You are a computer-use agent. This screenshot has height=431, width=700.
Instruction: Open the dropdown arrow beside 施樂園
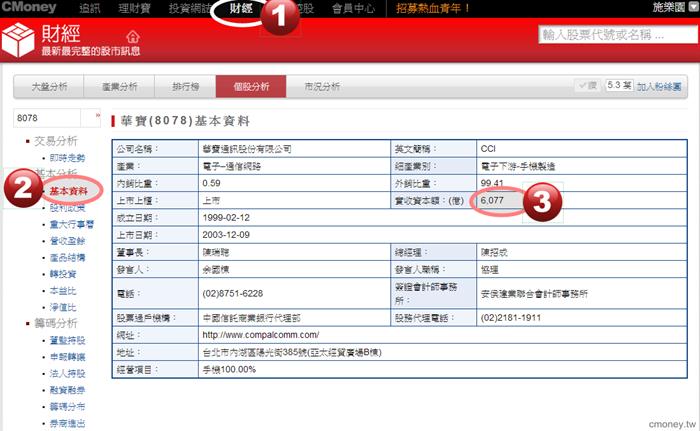(x=693, y=8)
